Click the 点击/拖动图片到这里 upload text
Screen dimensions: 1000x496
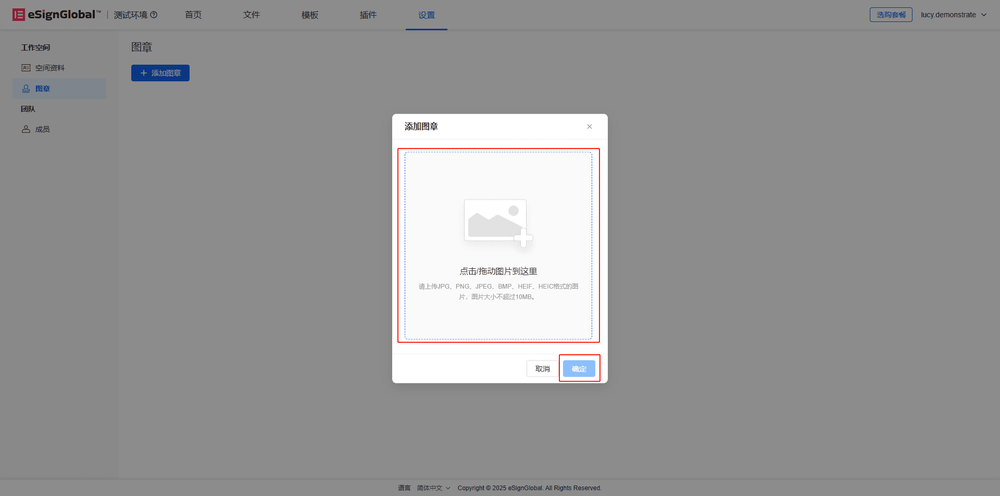pos(498,271)
